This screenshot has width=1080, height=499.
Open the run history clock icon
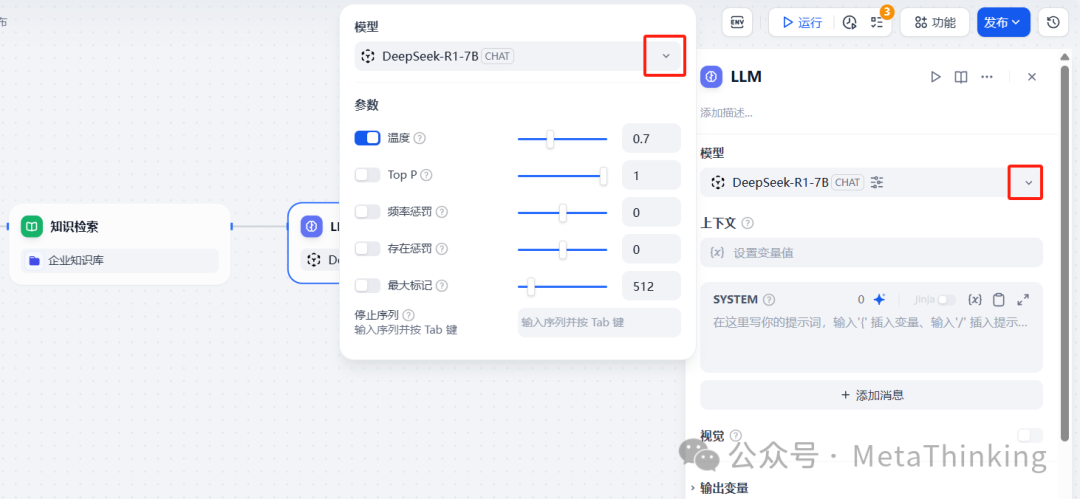coord(849,22)
